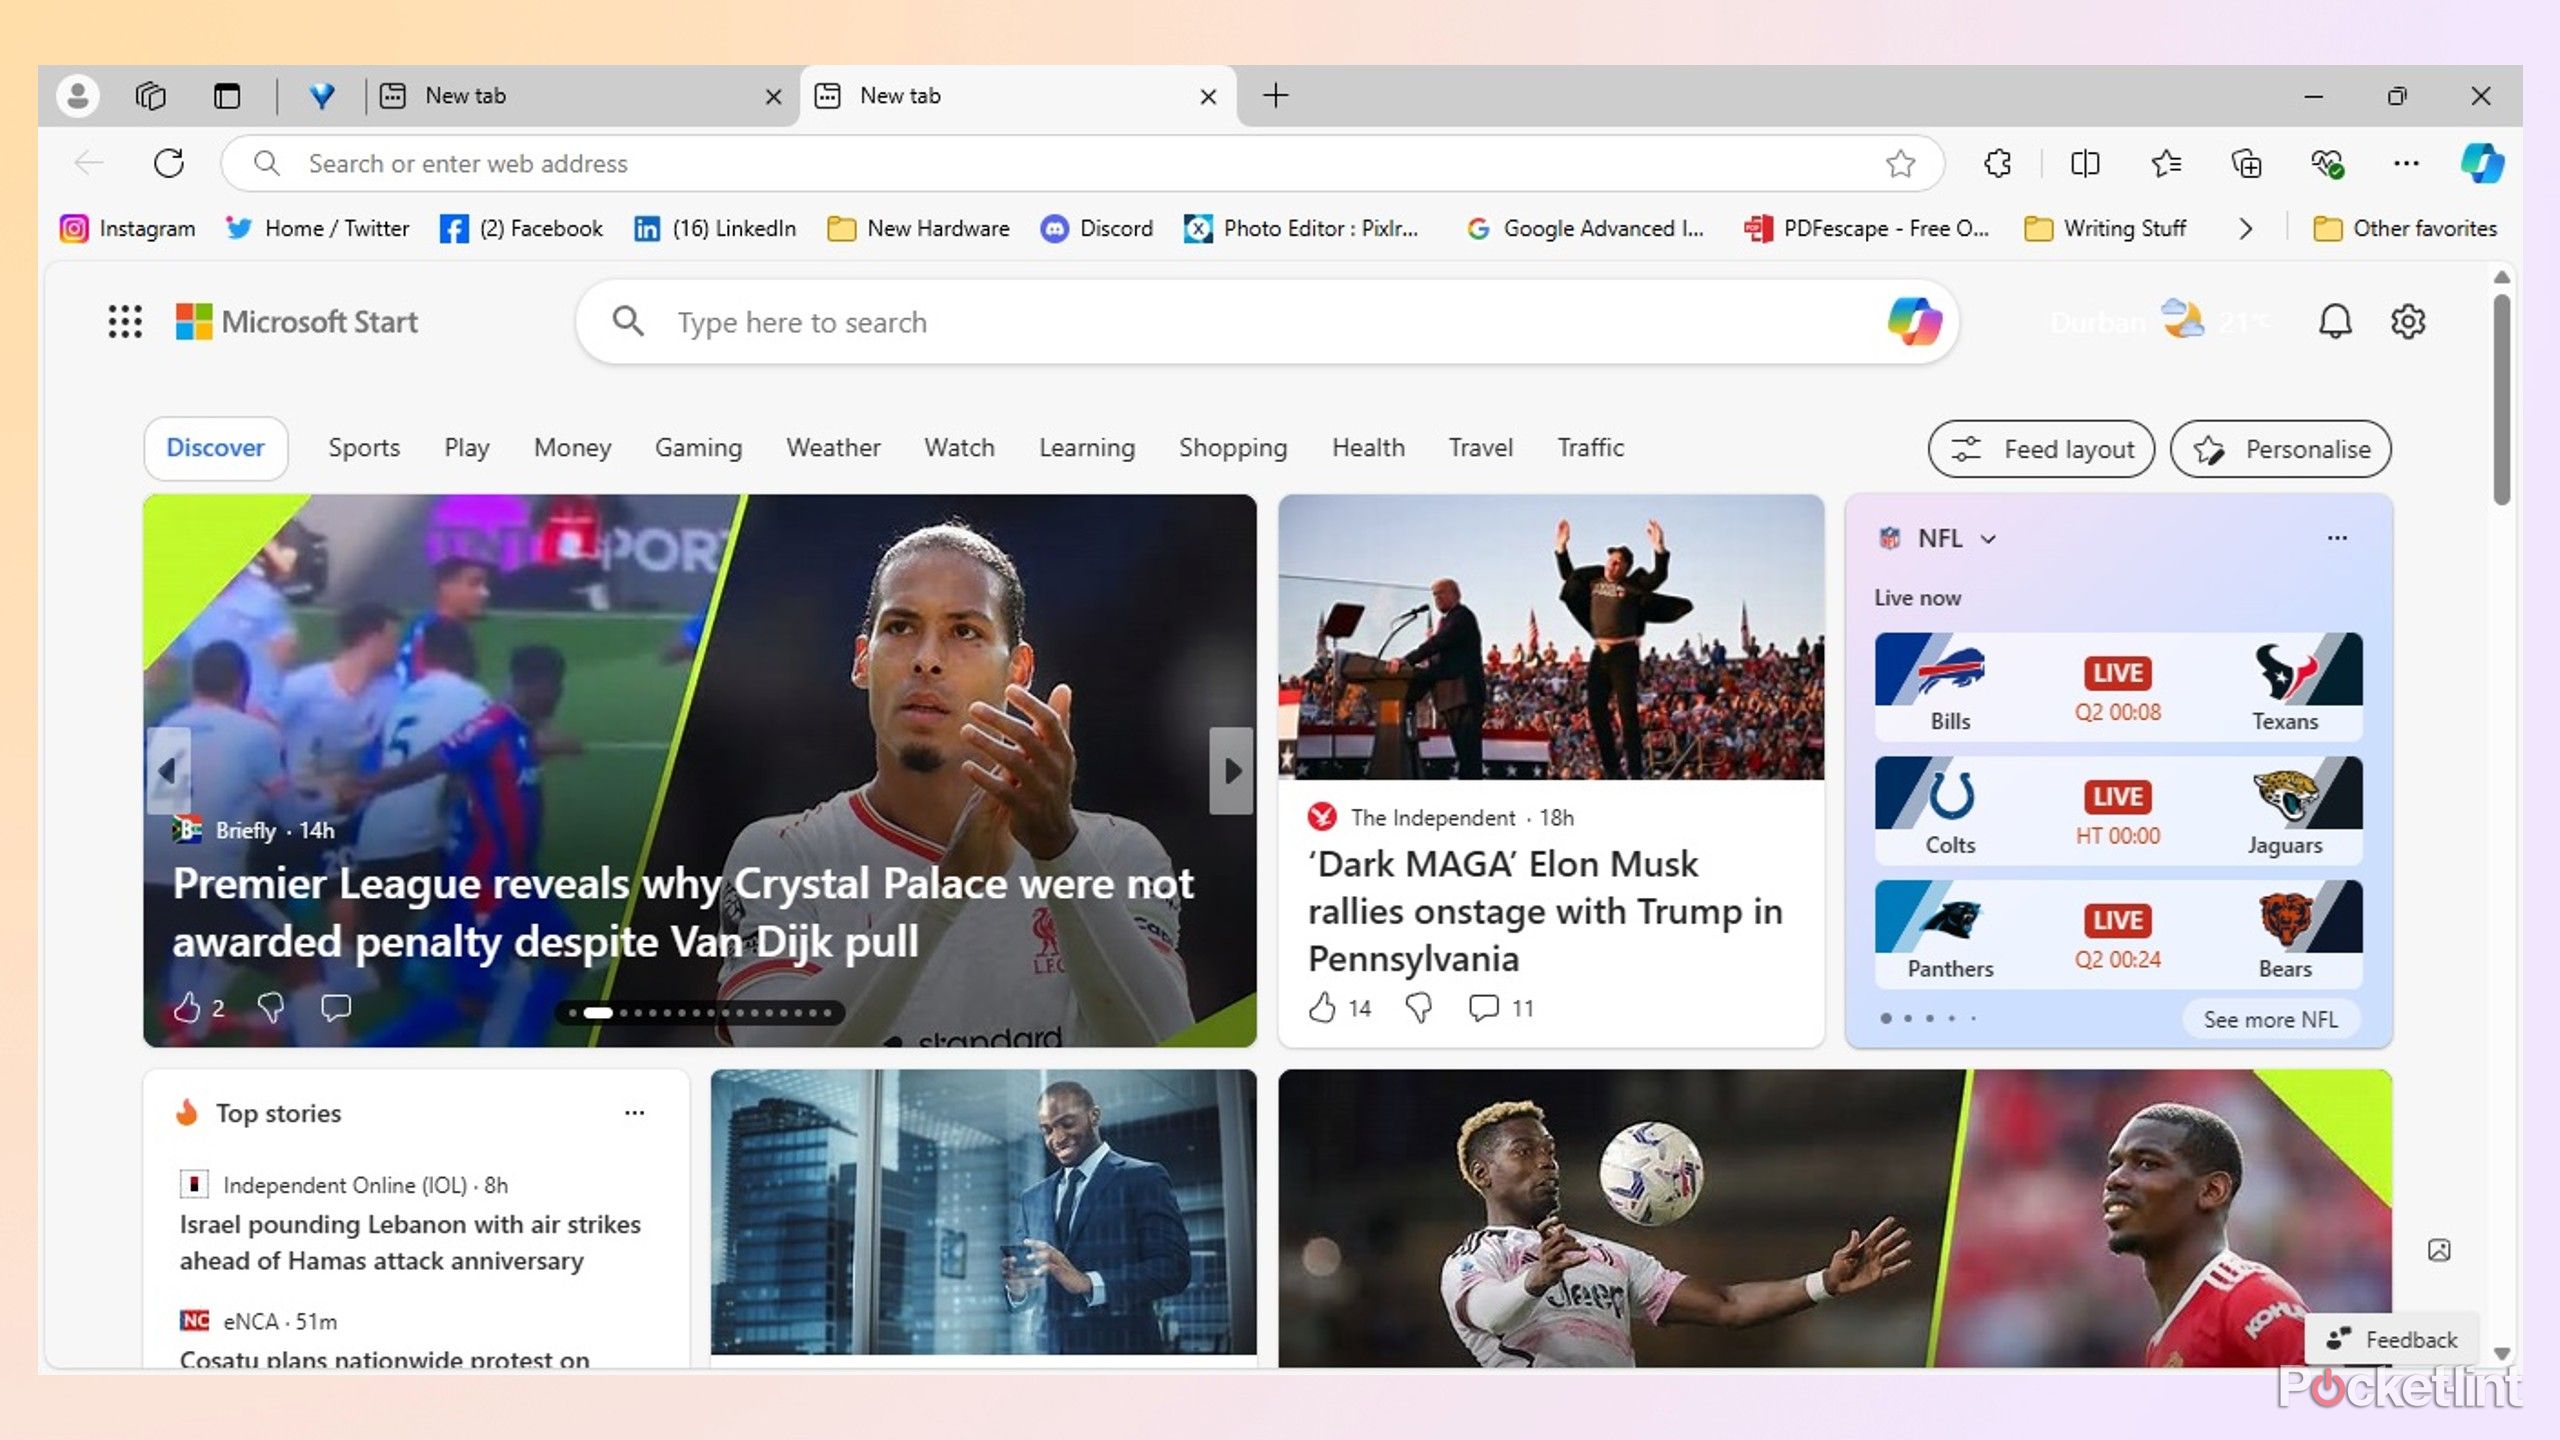Open Browser essentials heart icon

[x=2327, y=163]
